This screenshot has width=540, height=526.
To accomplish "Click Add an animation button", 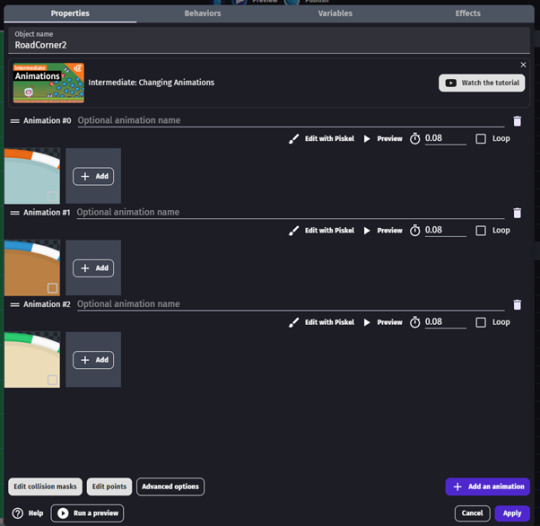I will [487, 487].
